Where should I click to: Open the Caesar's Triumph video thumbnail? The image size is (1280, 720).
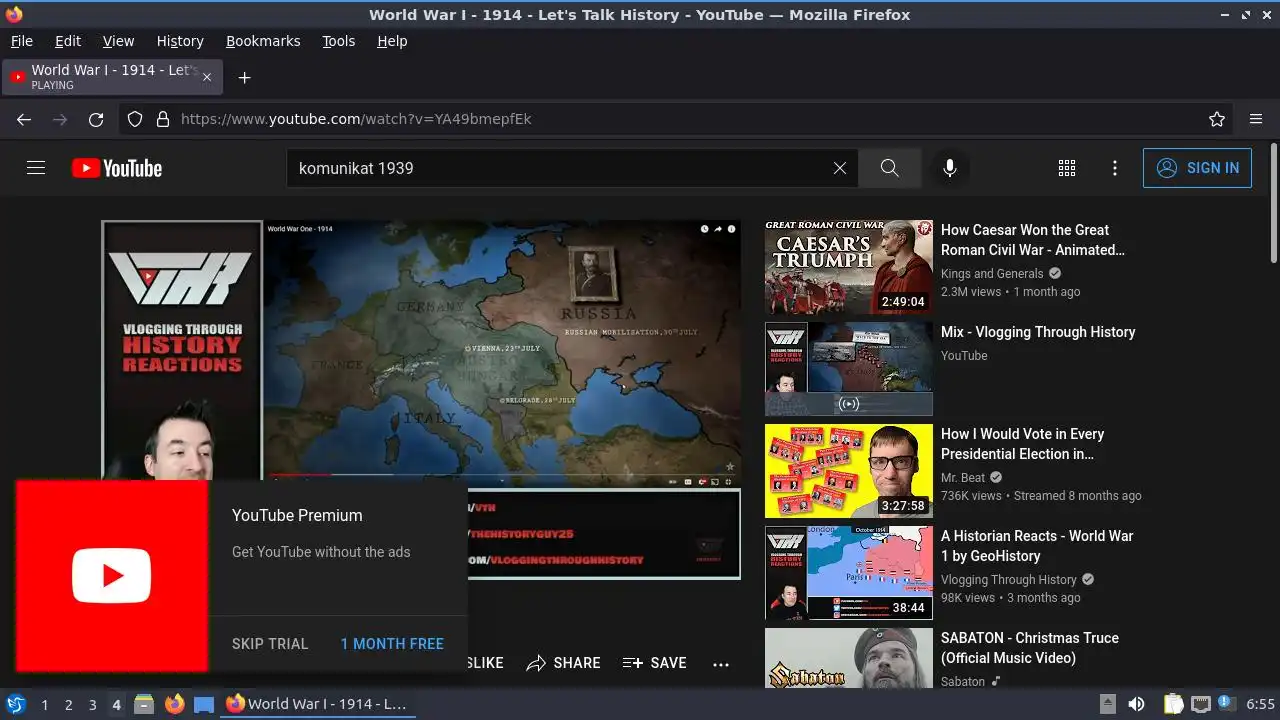(849, 267)
